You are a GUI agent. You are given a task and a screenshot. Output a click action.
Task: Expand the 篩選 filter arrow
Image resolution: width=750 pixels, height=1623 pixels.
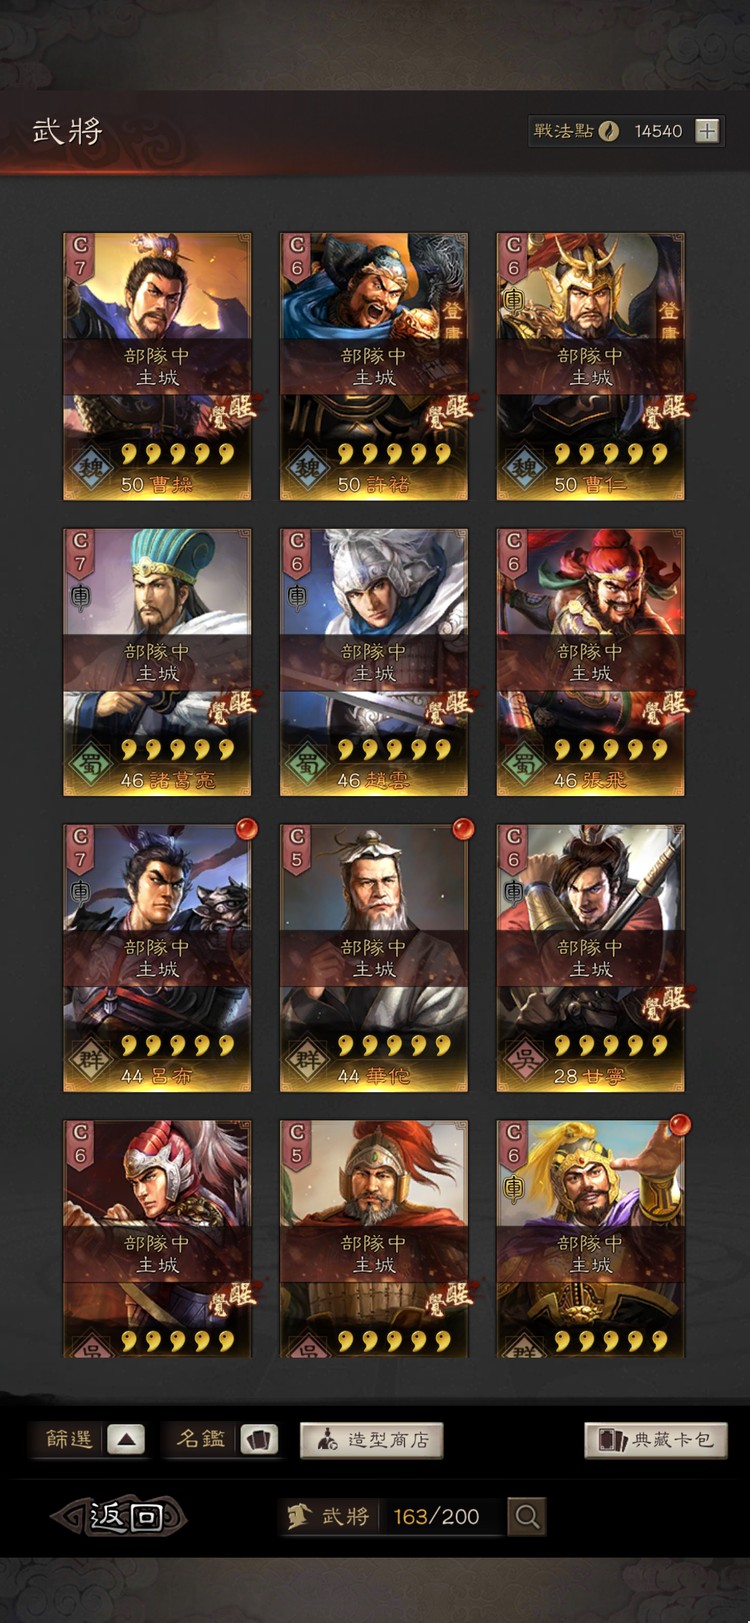pos(126,1440)
